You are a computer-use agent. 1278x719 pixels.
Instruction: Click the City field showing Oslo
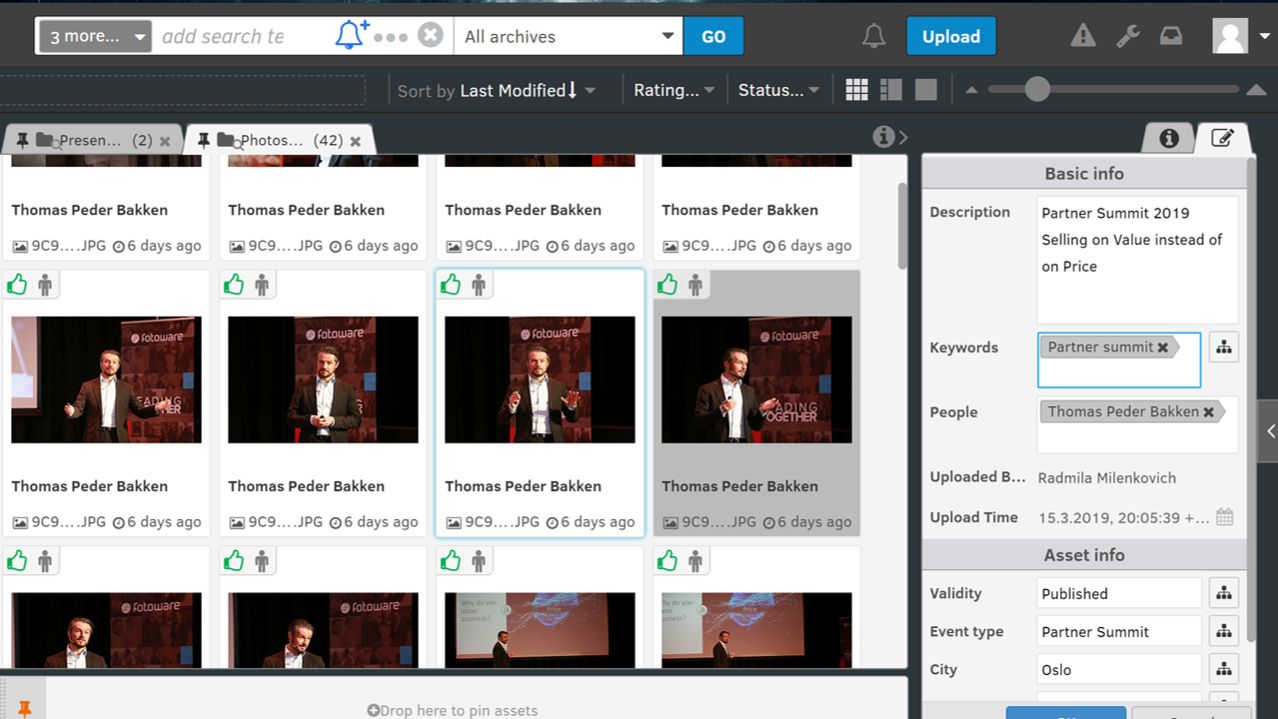[x=1119, y=669]
